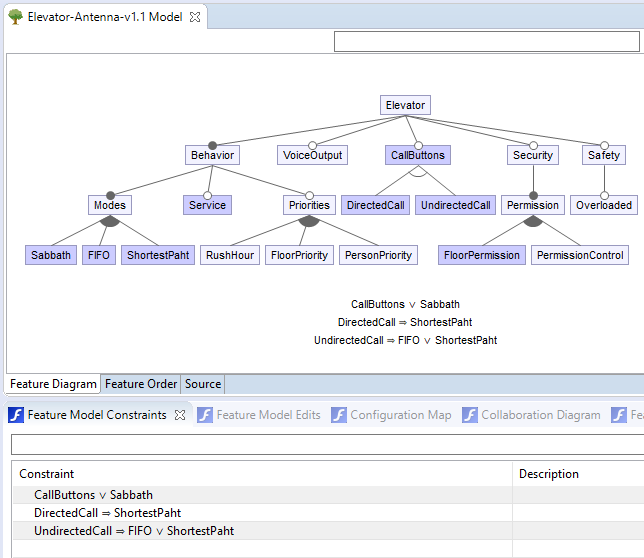Click the optional circle above Security
Image resolution: width=644 pixels, height=558 pixels.
534,145
